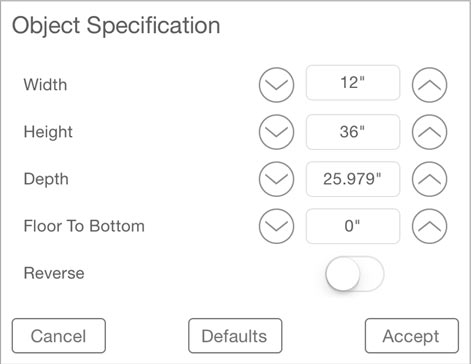Click the Width label
471x364 pixels.
45,85
